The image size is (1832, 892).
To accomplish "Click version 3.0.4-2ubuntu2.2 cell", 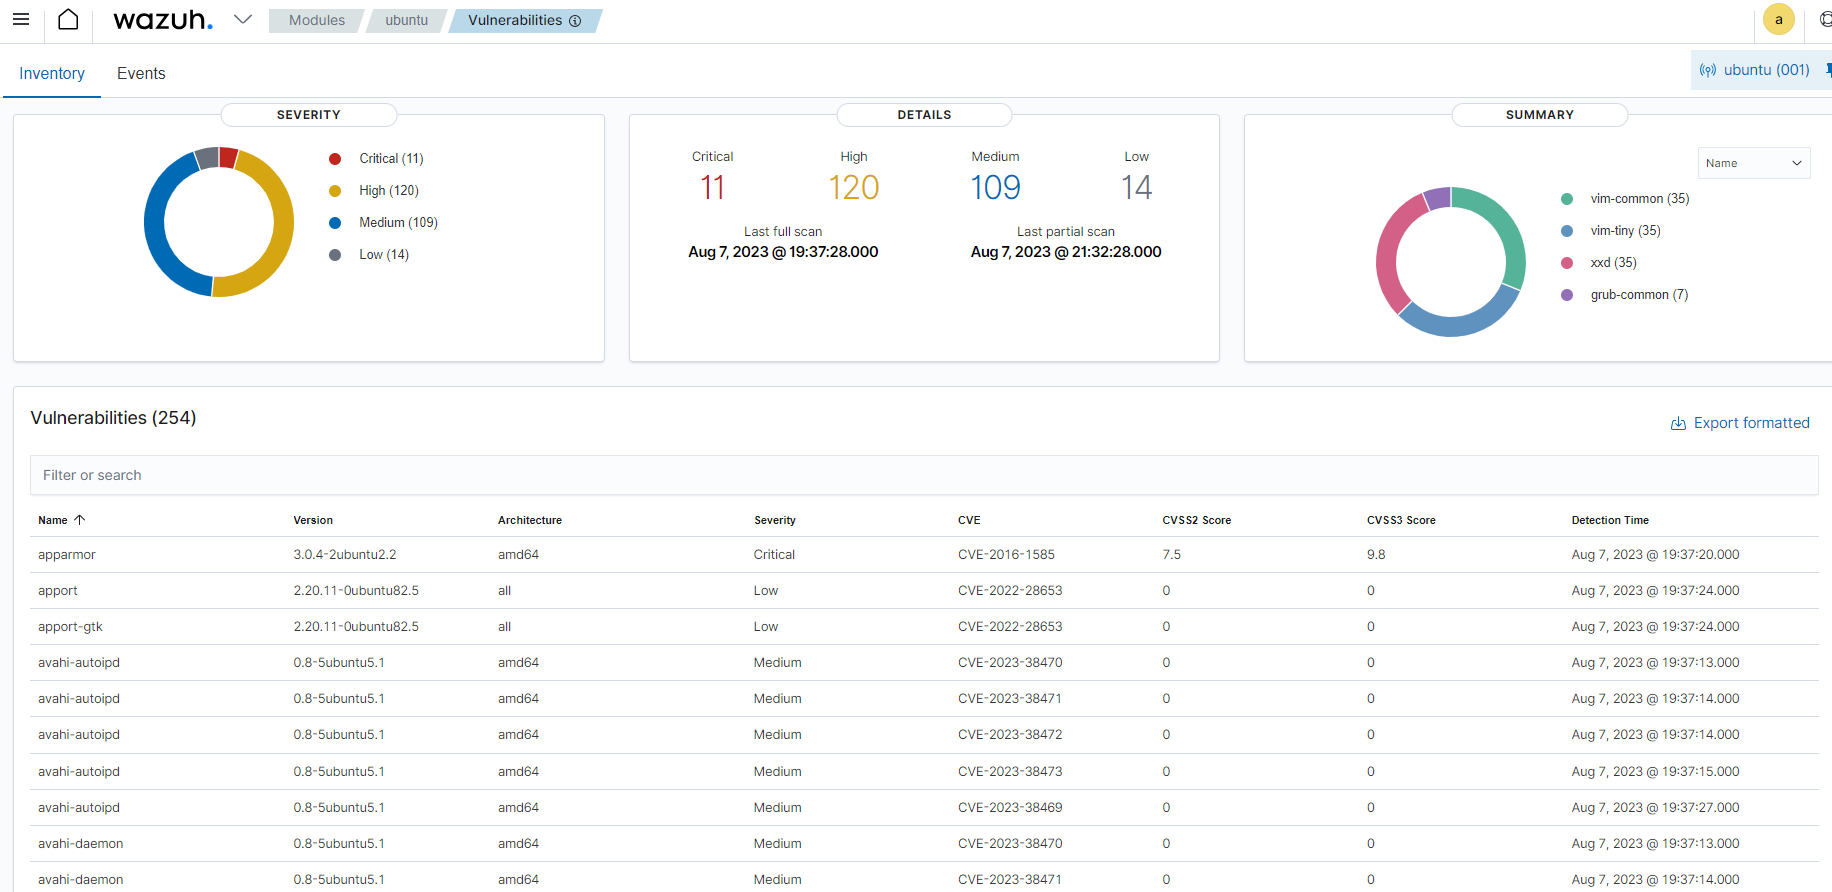I will coord(345,554).
